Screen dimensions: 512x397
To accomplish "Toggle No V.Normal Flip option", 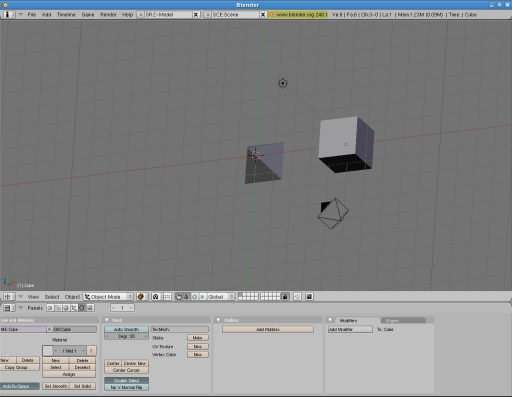I will click(x=126, y=387).
